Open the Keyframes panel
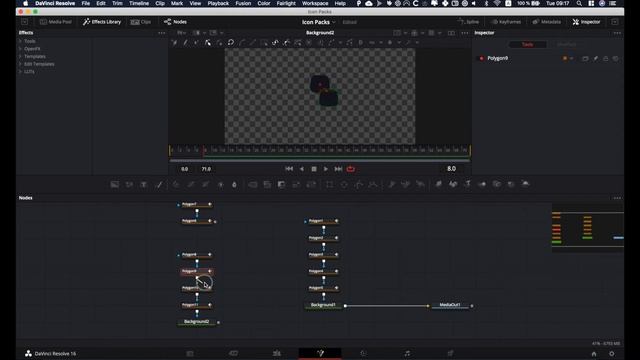This screenshot has height=360, width=640. pos(506,22)
